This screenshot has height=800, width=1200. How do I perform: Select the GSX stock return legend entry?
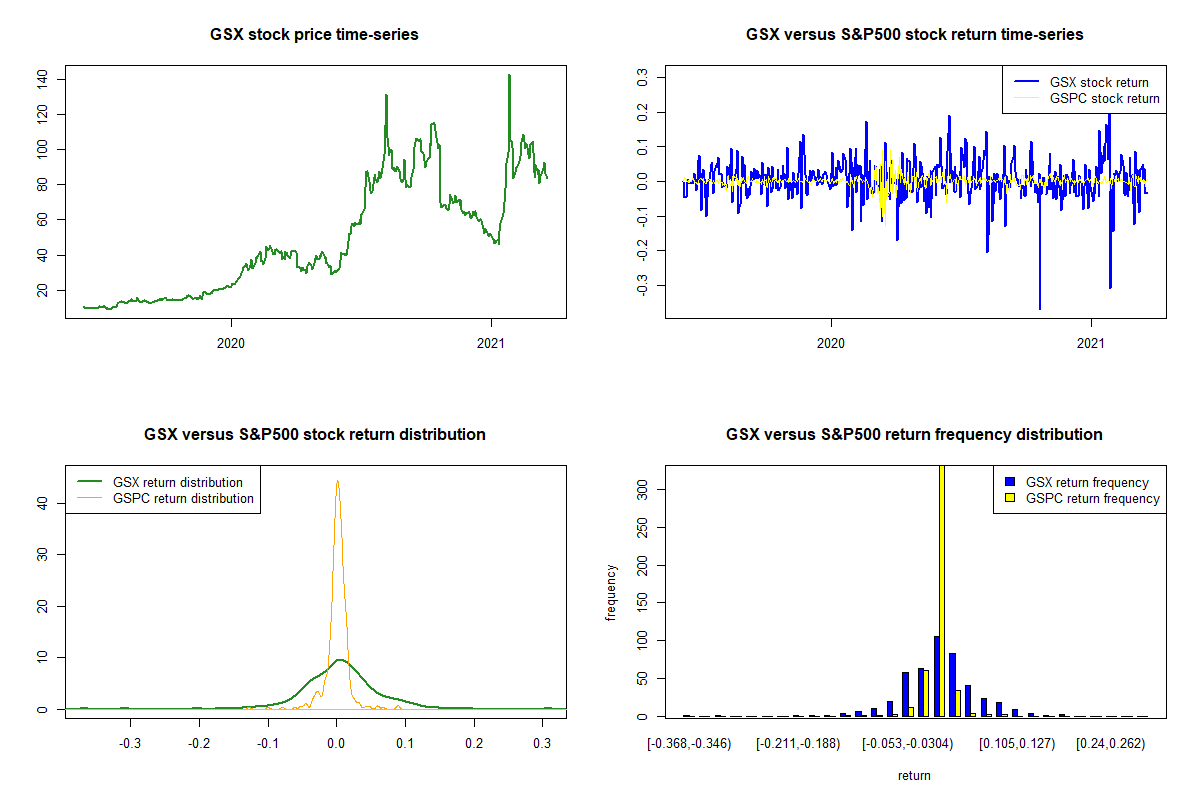tap(1098, 82)
